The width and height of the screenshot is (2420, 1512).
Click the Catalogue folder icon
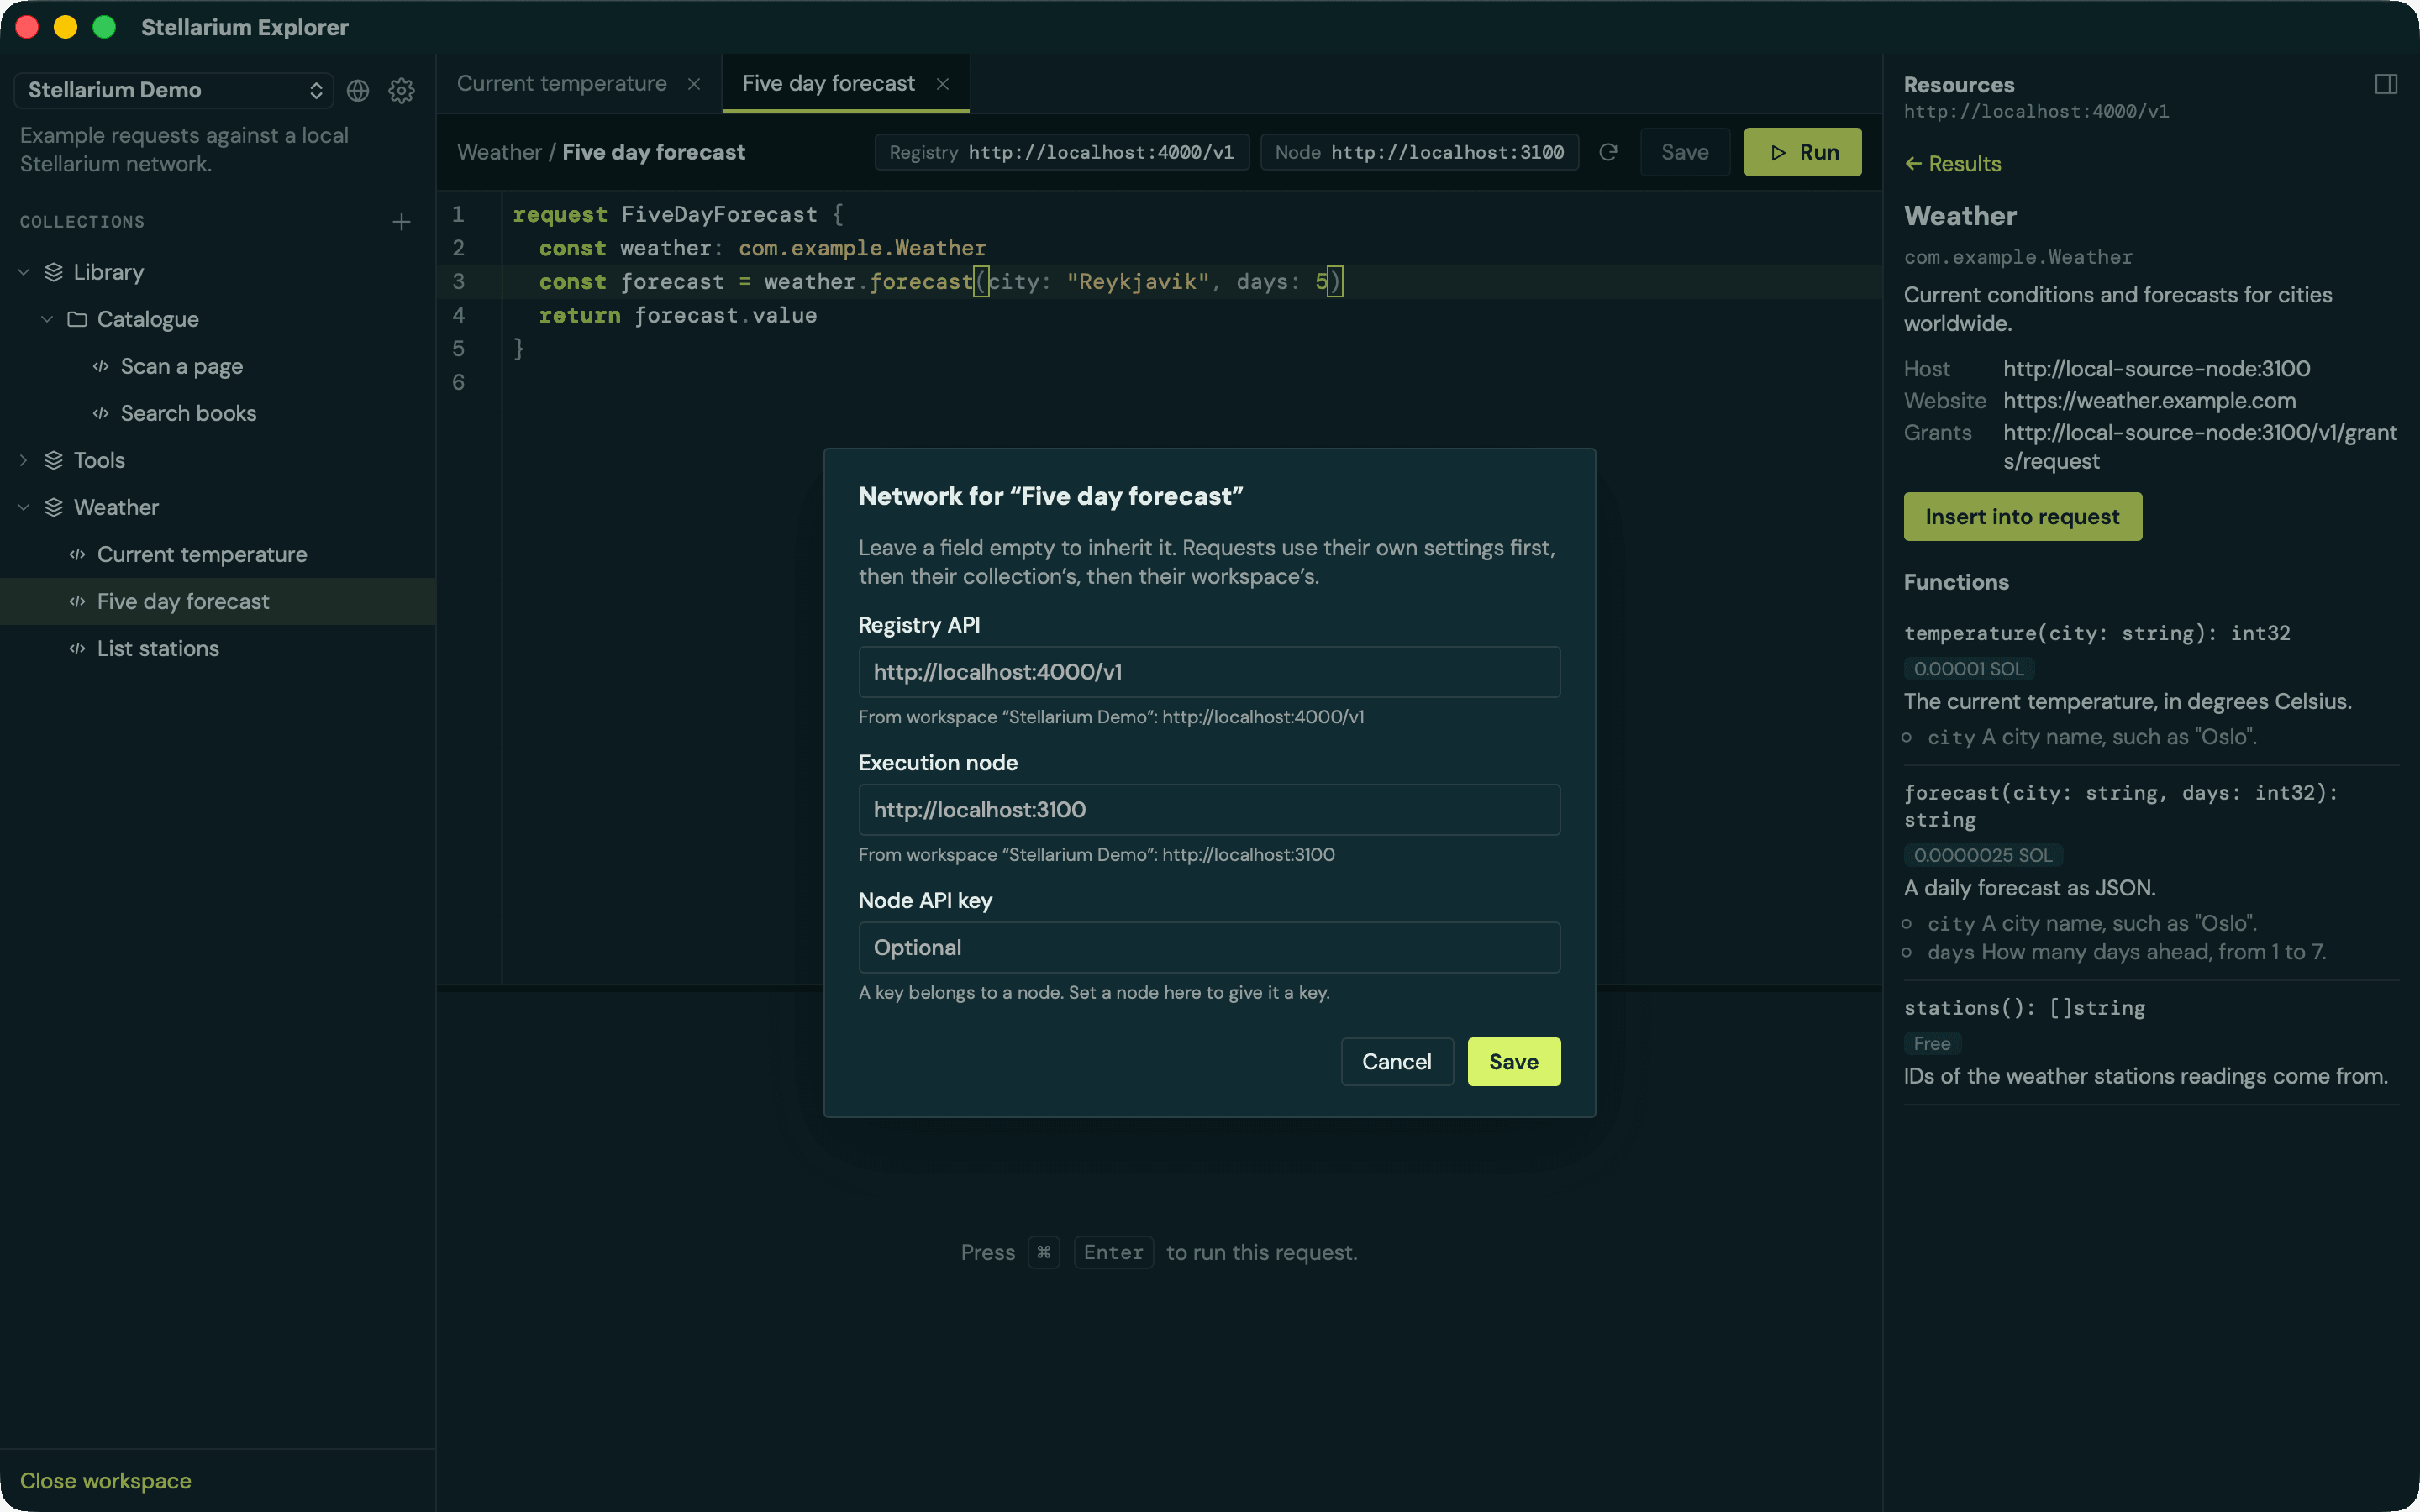[77, 319]
